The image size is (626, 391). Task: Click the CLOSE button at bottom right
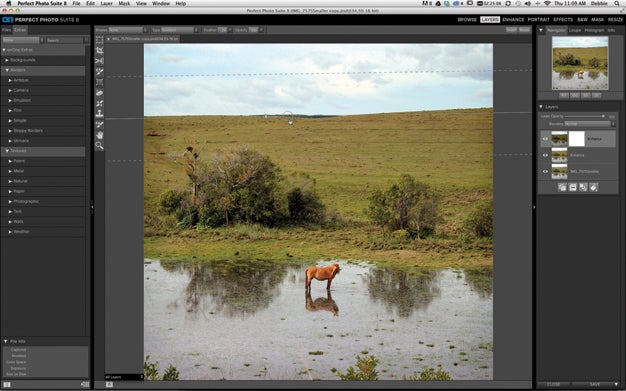pyautogui.click(x=553, y=384)
